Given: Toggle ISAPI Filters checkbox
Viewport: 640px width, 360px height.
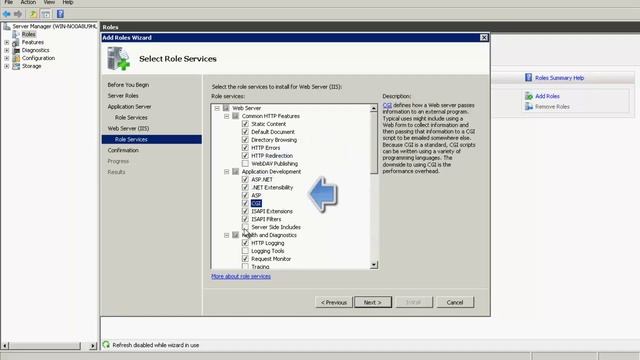Looking at the screenshot, I should [245, 219].
